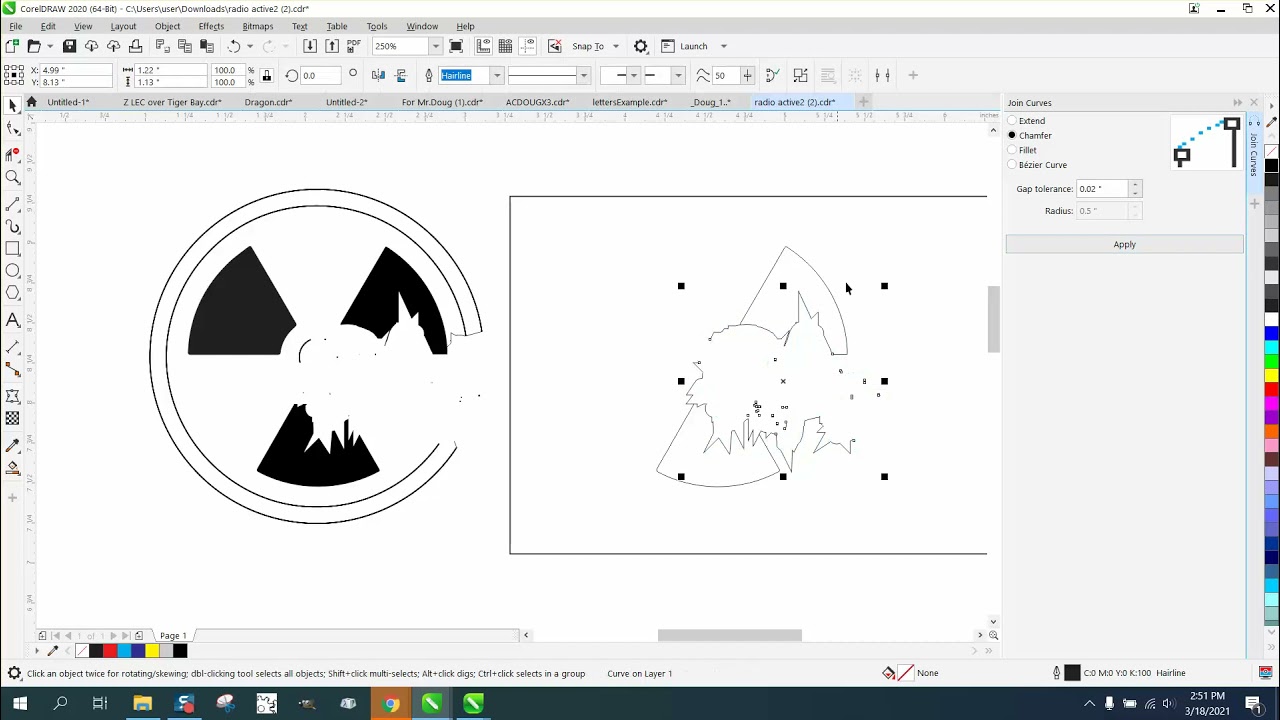Viewport: 1280px width, 720px height.
Task: Open the Effects menu
Action: tap(211, 26)
